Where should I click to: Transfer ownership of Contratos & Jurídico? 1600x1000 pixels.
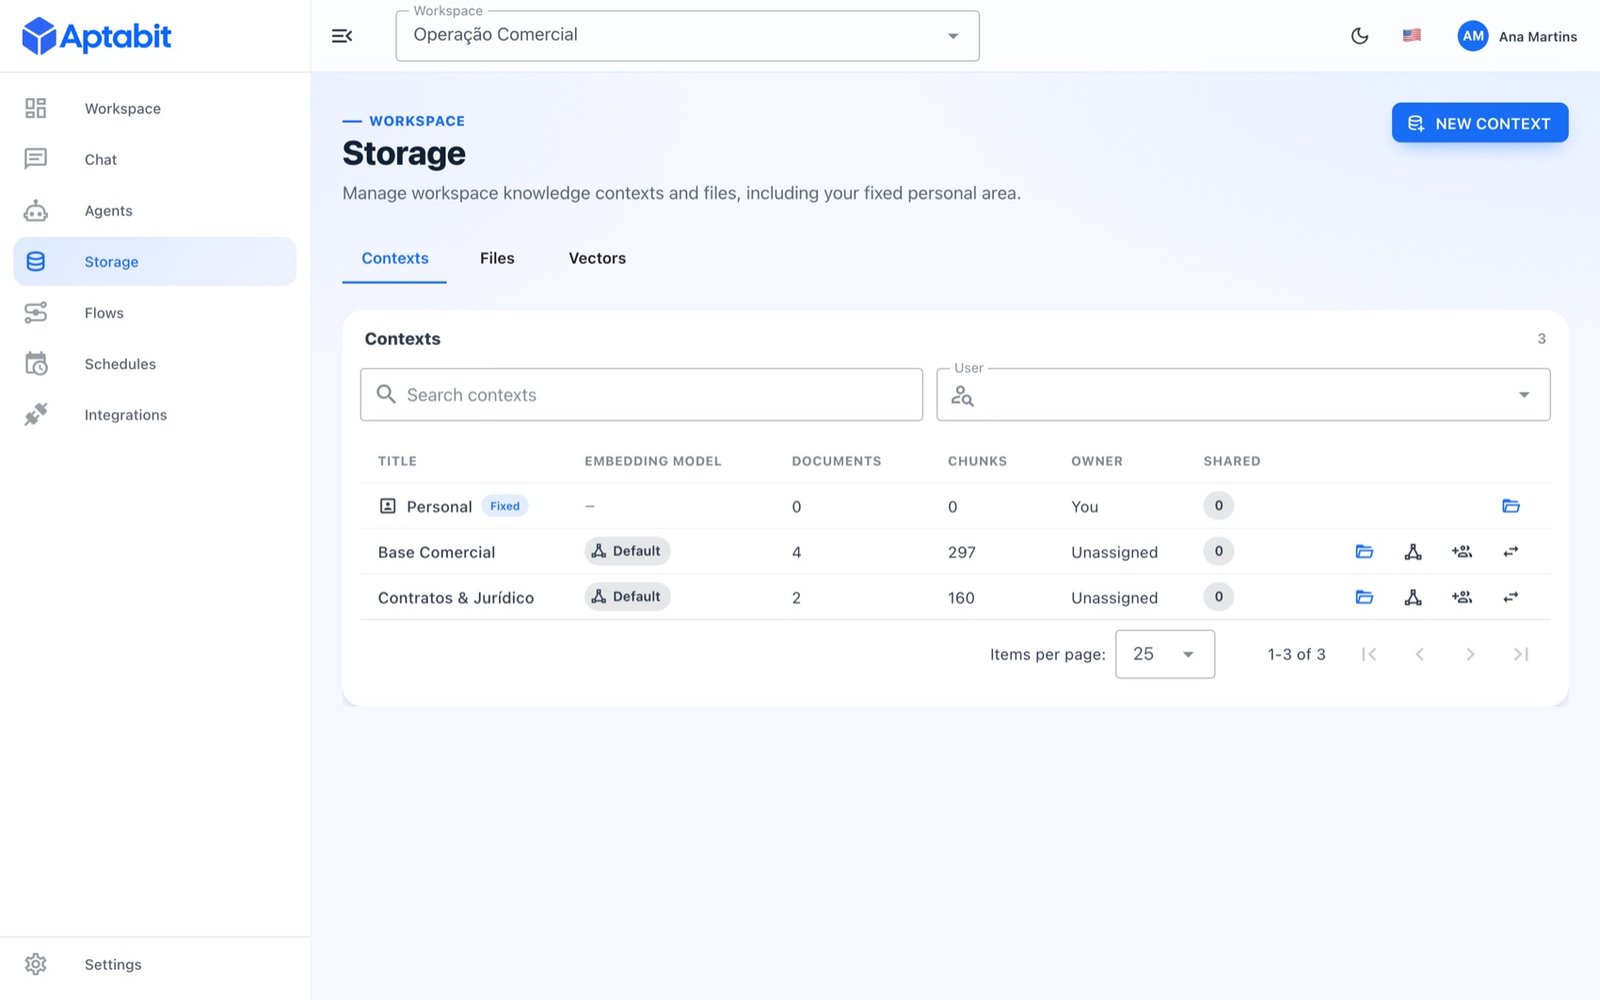tap(1511, 597)
